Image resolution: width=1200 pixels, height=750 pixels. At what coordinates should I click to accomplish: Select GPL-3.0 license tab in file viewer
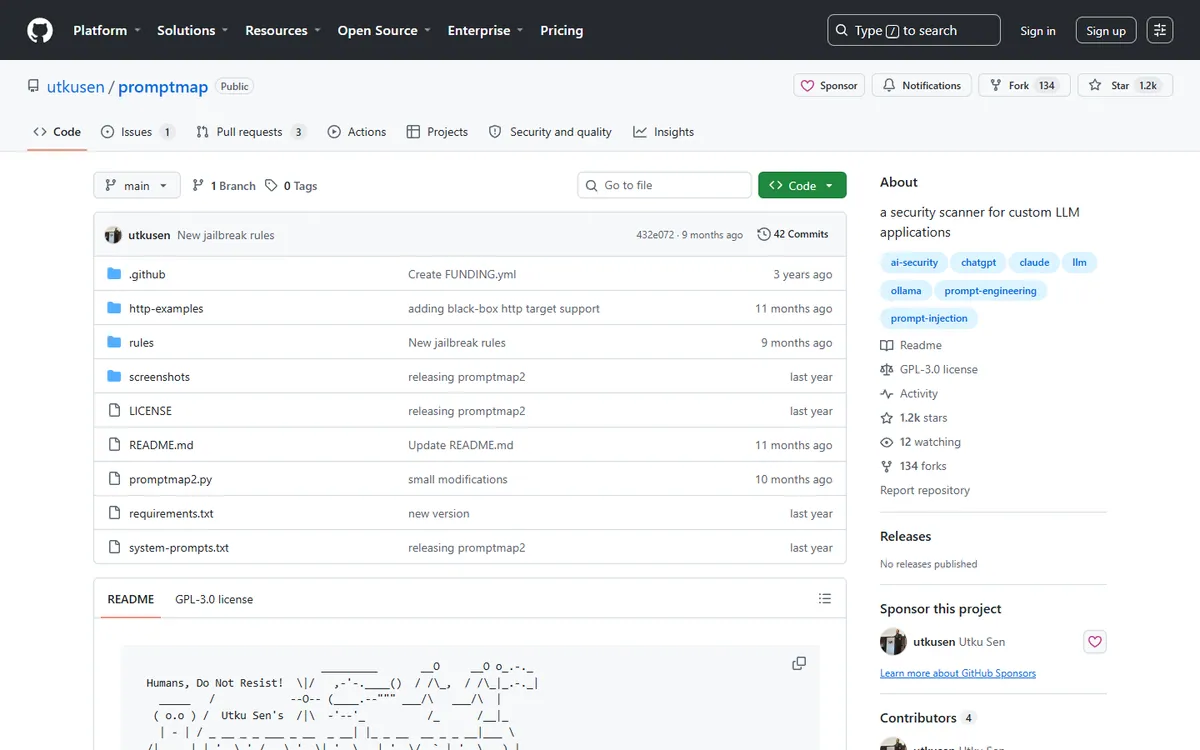coord(214,599)
